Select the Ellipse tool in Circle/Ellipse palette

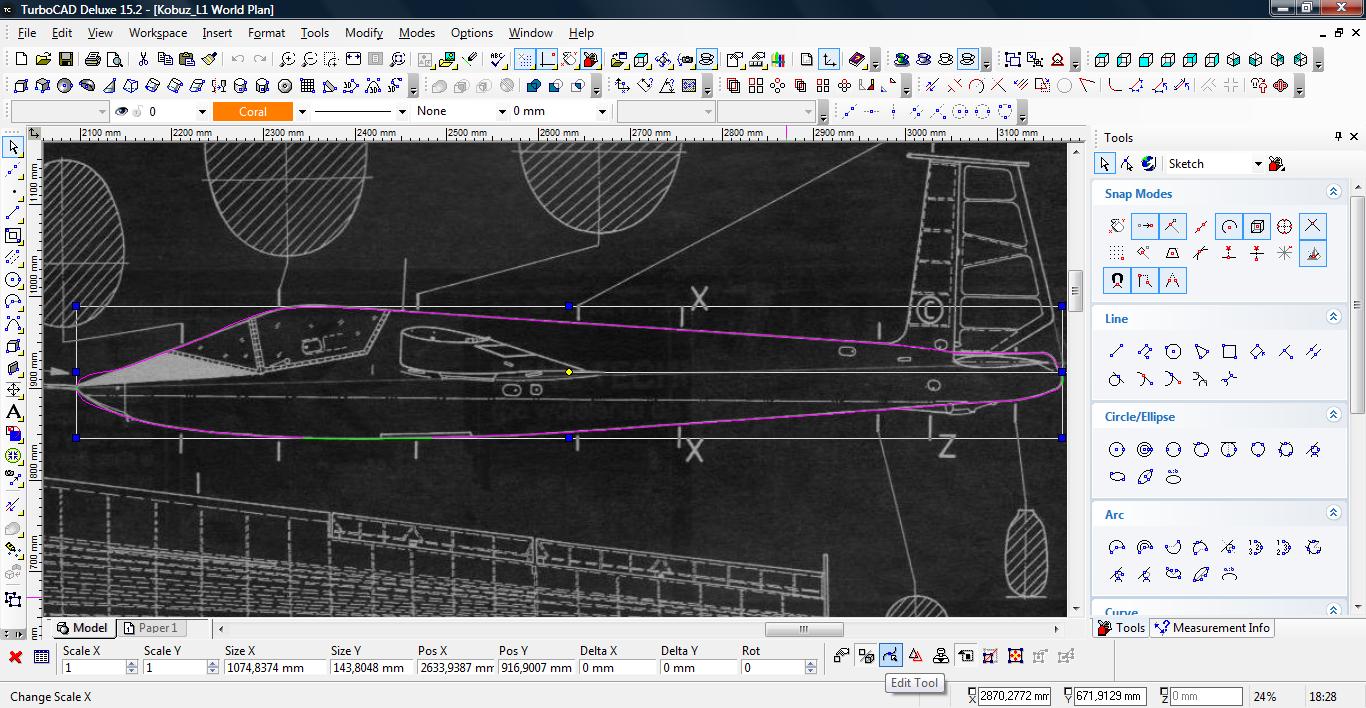(1117, 477)
